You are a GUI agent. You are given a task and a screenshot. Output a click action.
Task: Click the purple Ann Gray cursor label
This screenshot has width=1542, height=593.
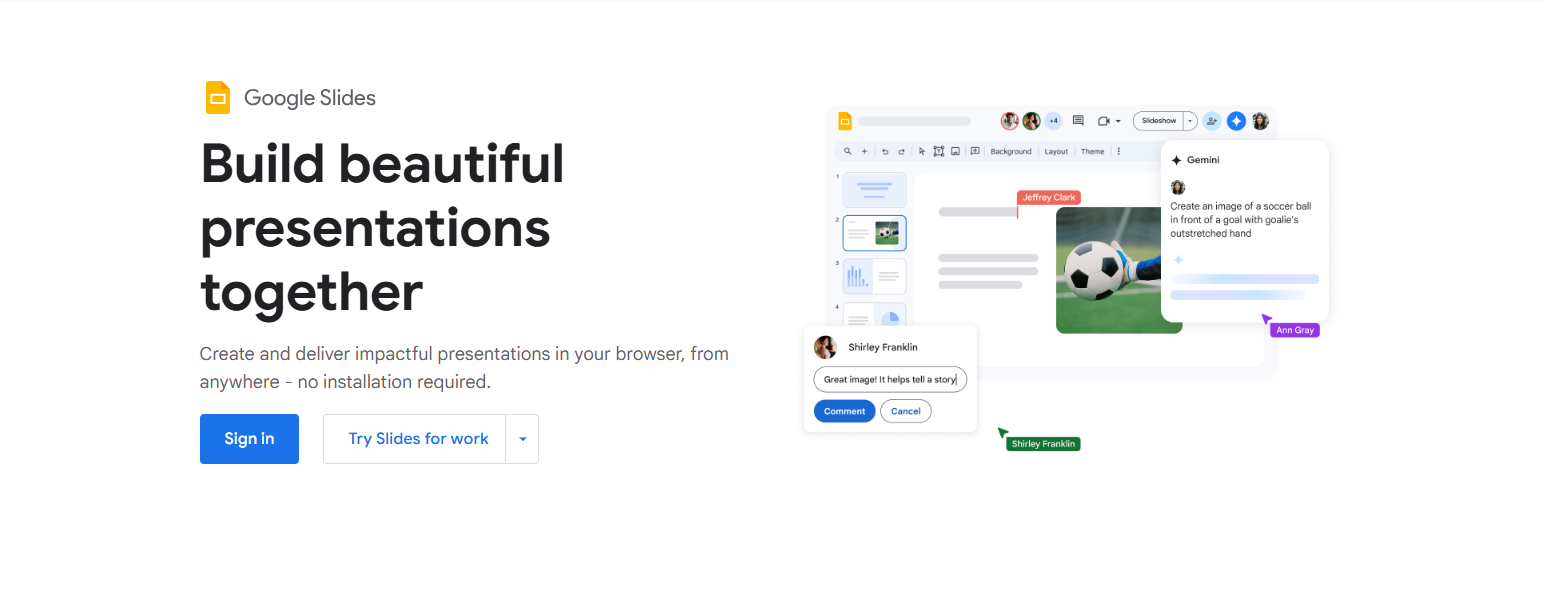pyautogui.click(x=1295, y=330)
